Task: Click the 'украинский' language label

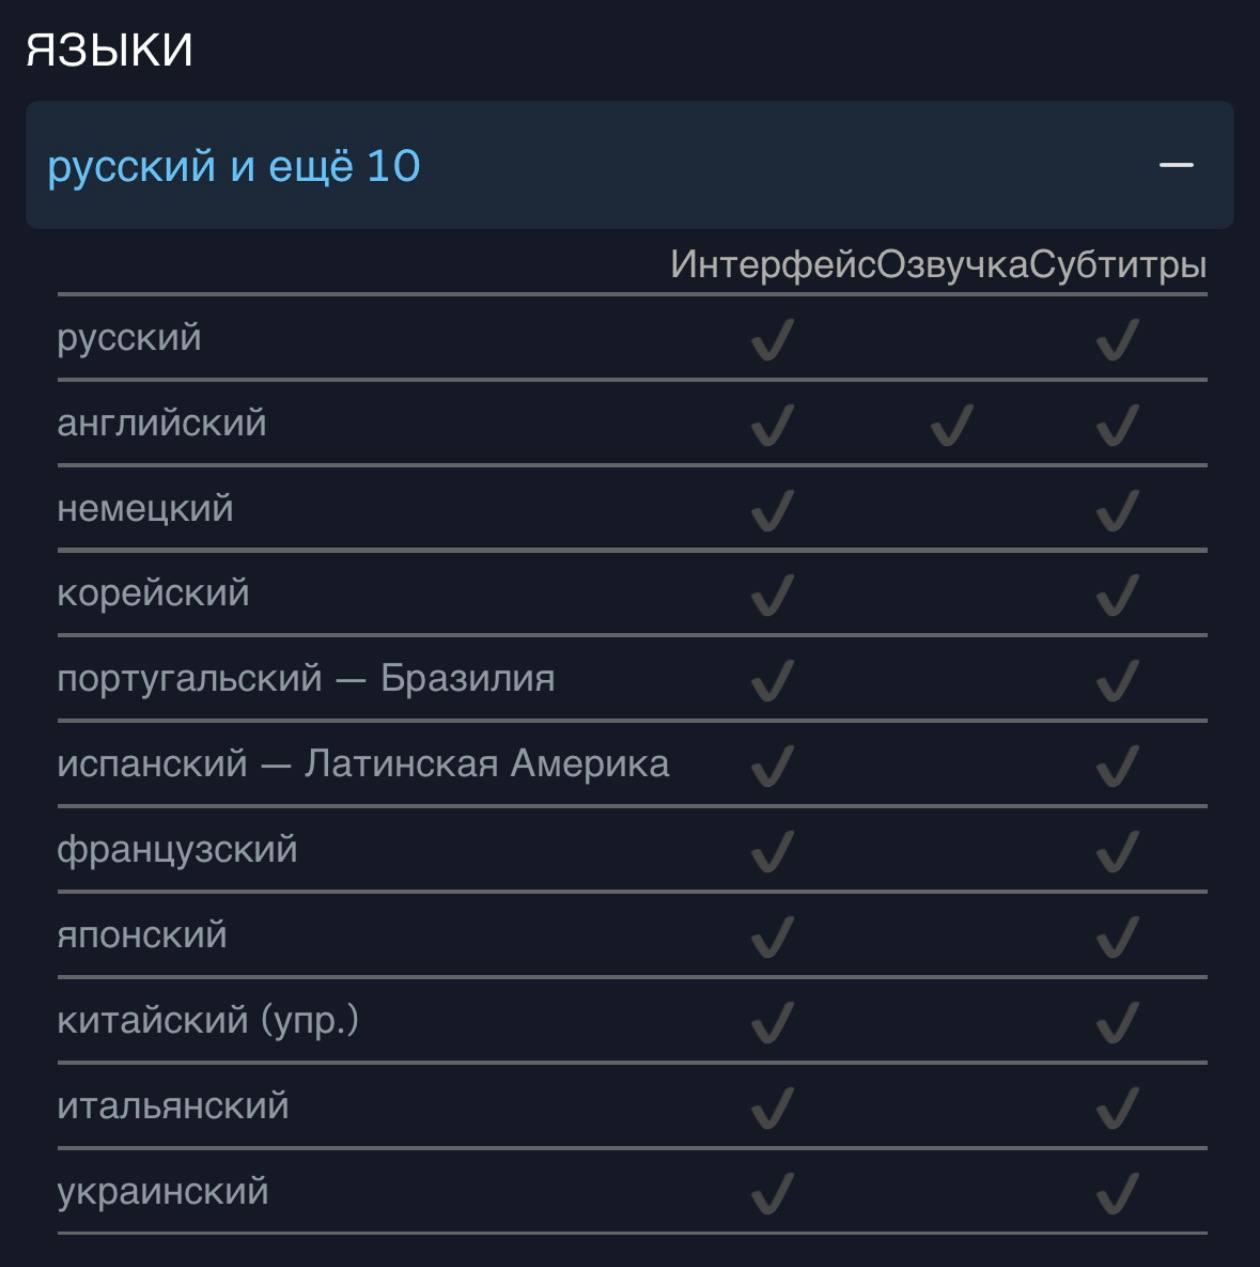Action: (x=163, y=1191)
